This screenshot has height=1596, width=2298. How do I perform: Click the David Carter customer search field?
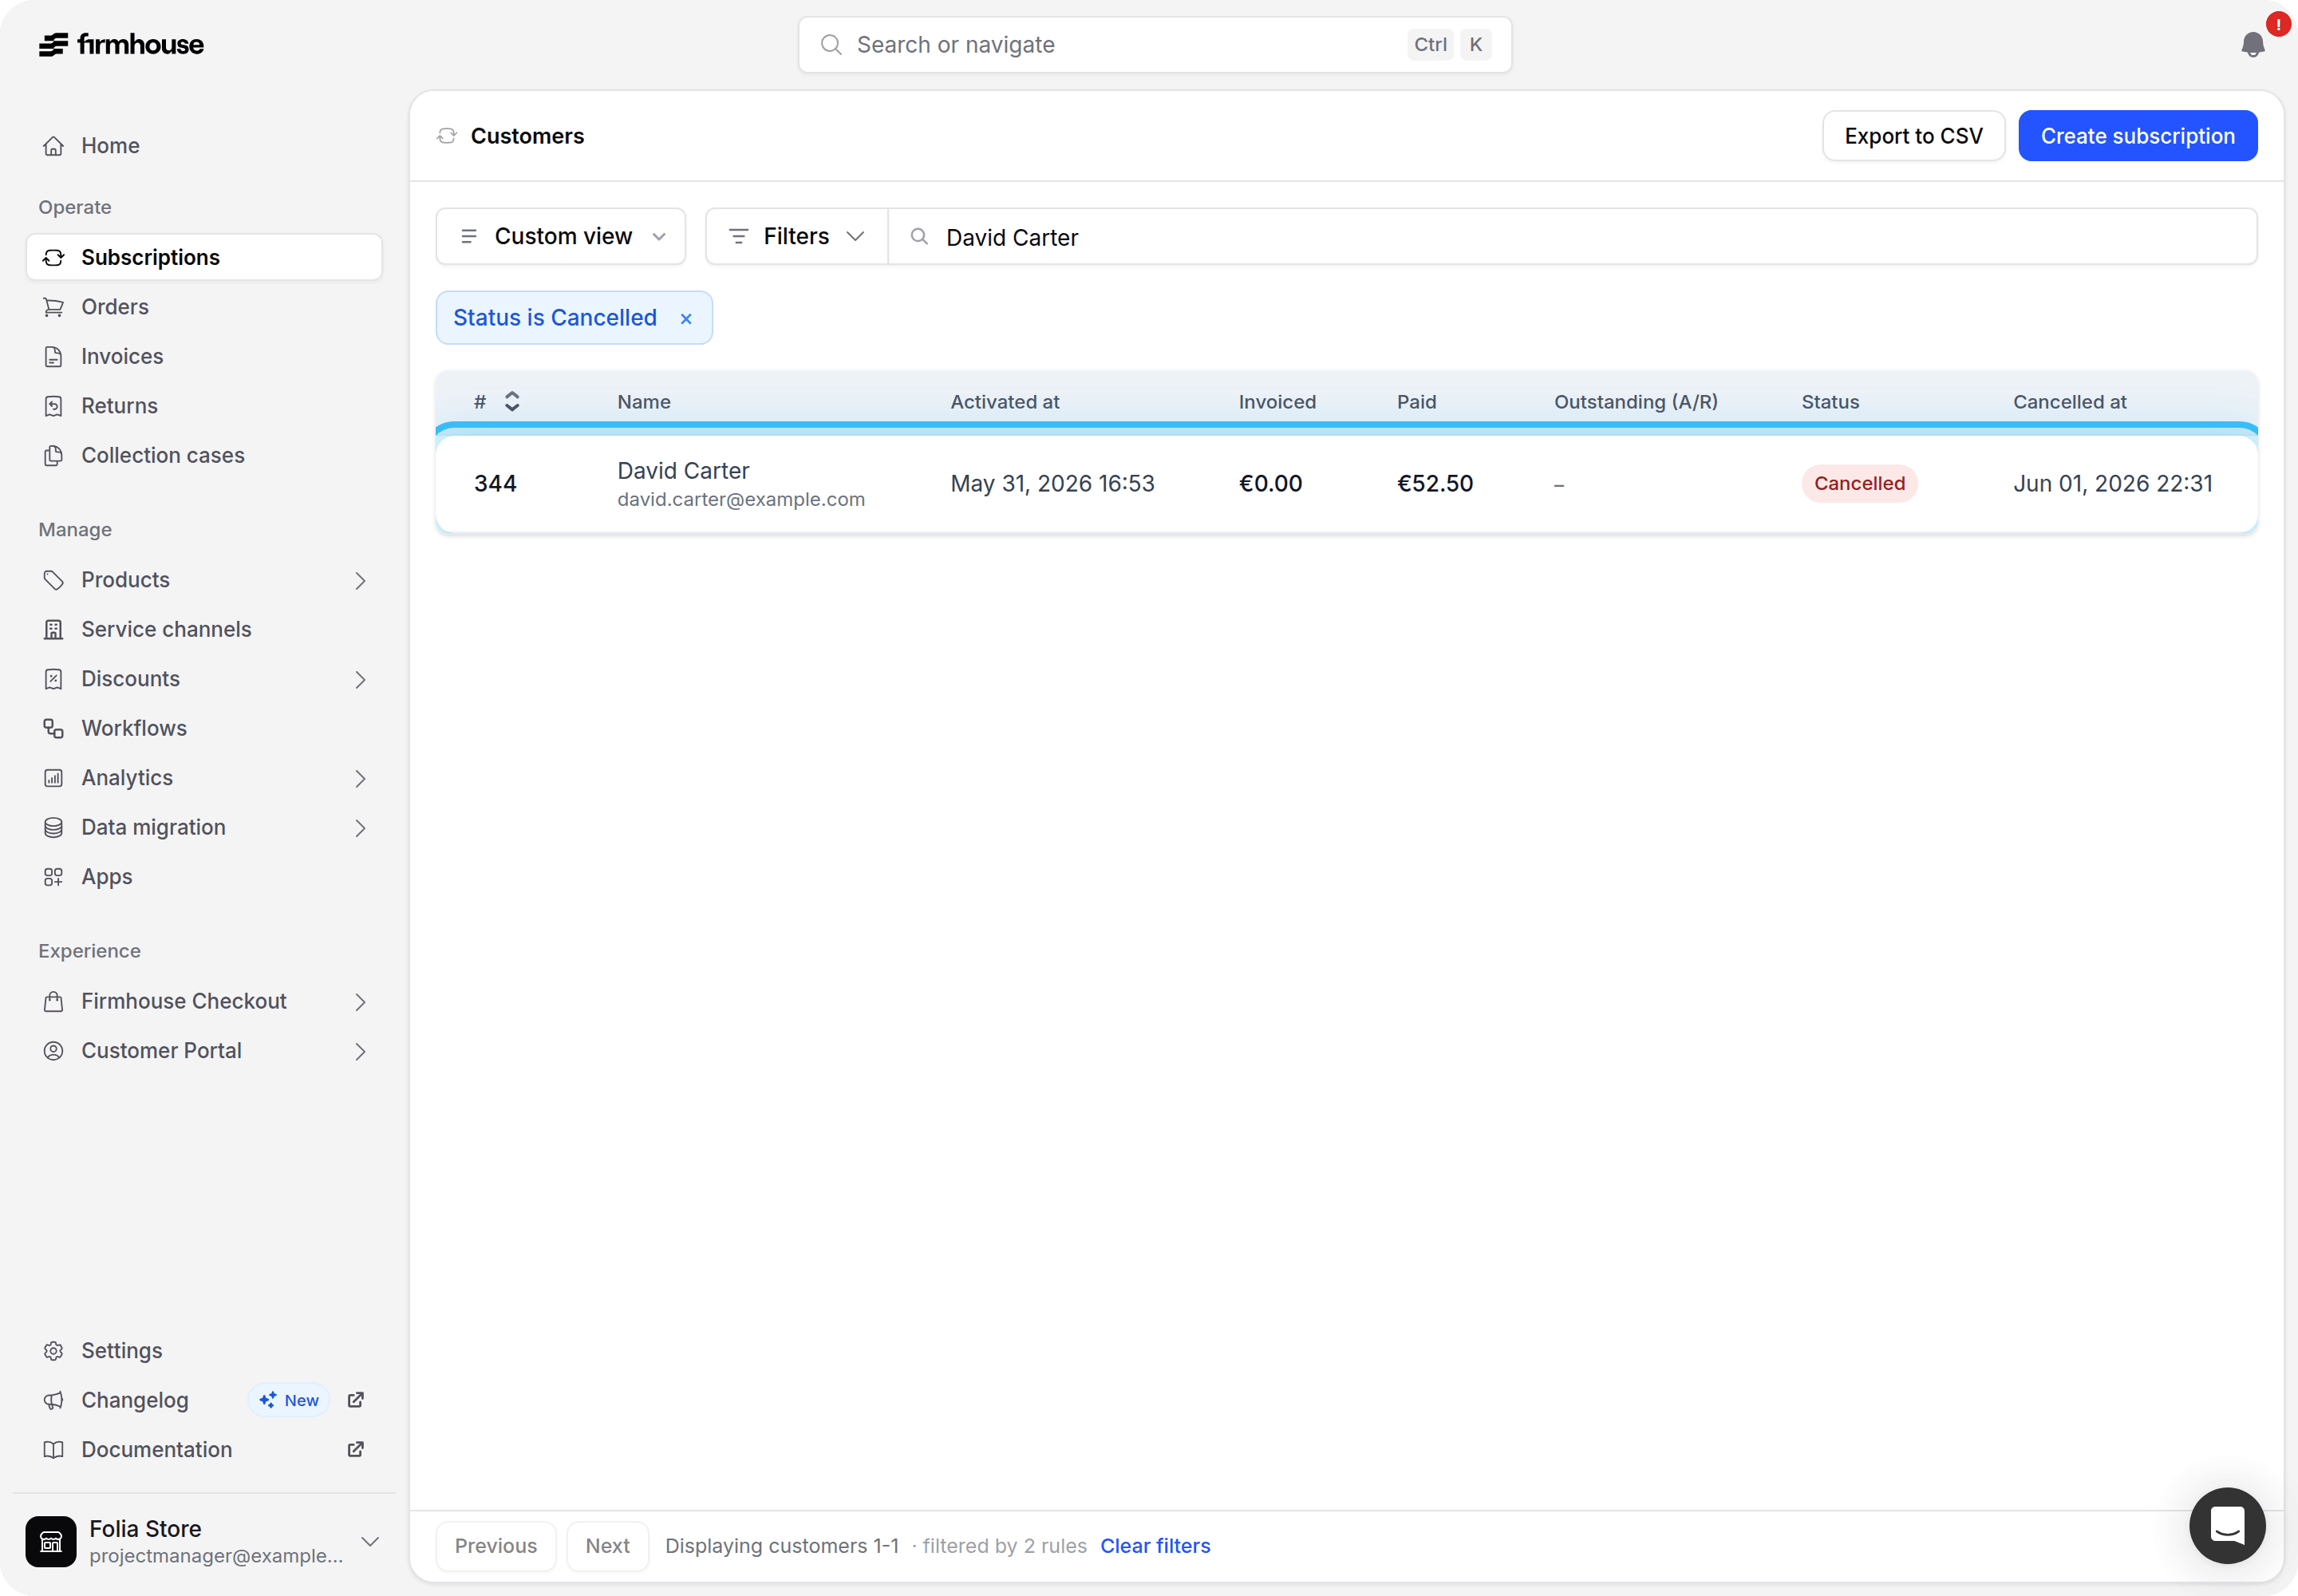click(1572, 237)
